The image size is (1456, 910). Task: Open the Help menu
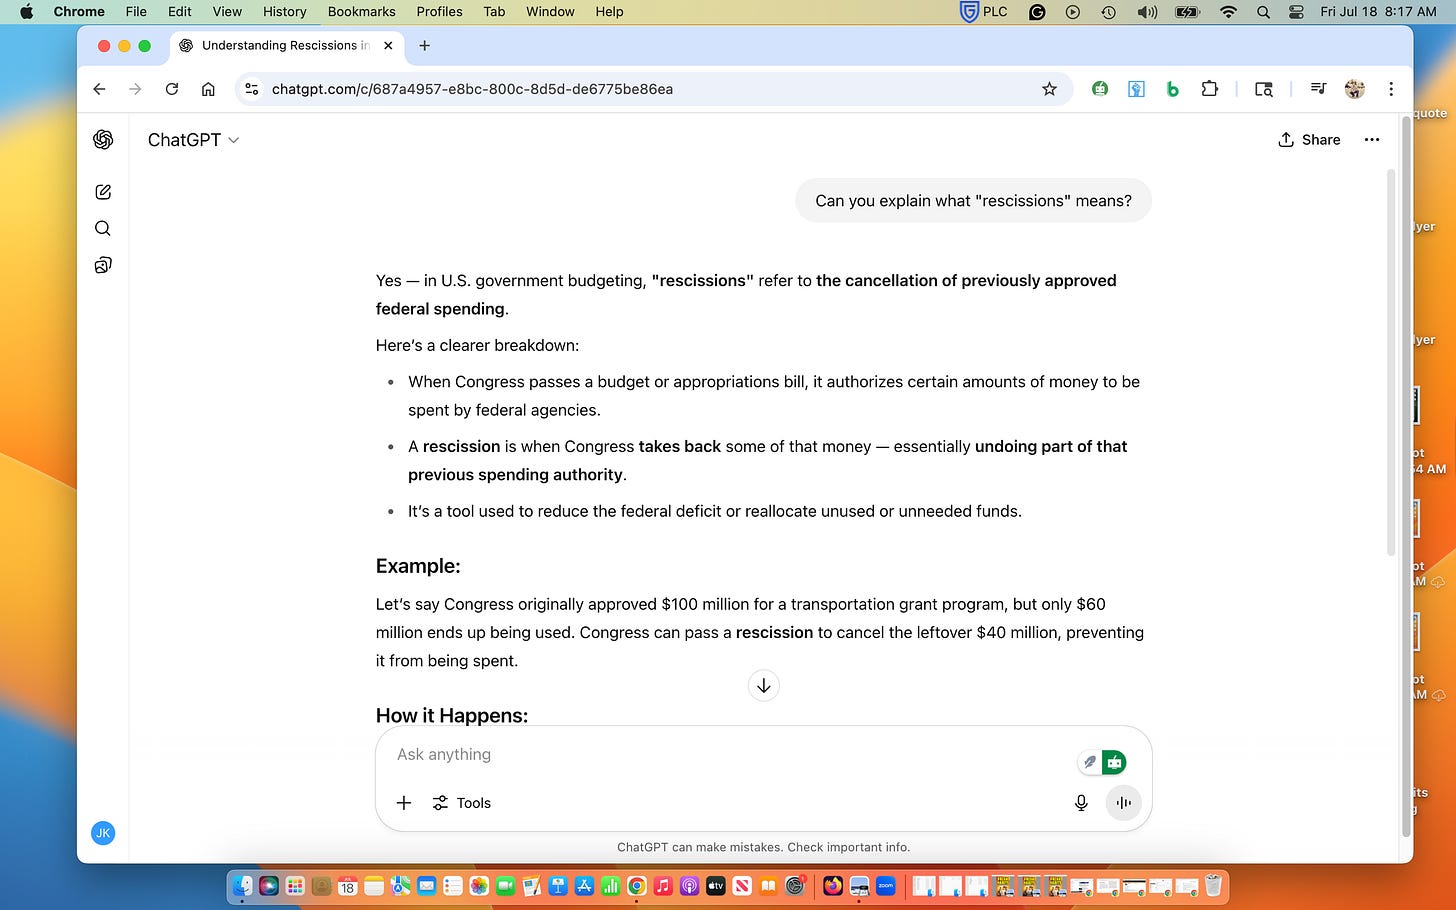(609, 12)
